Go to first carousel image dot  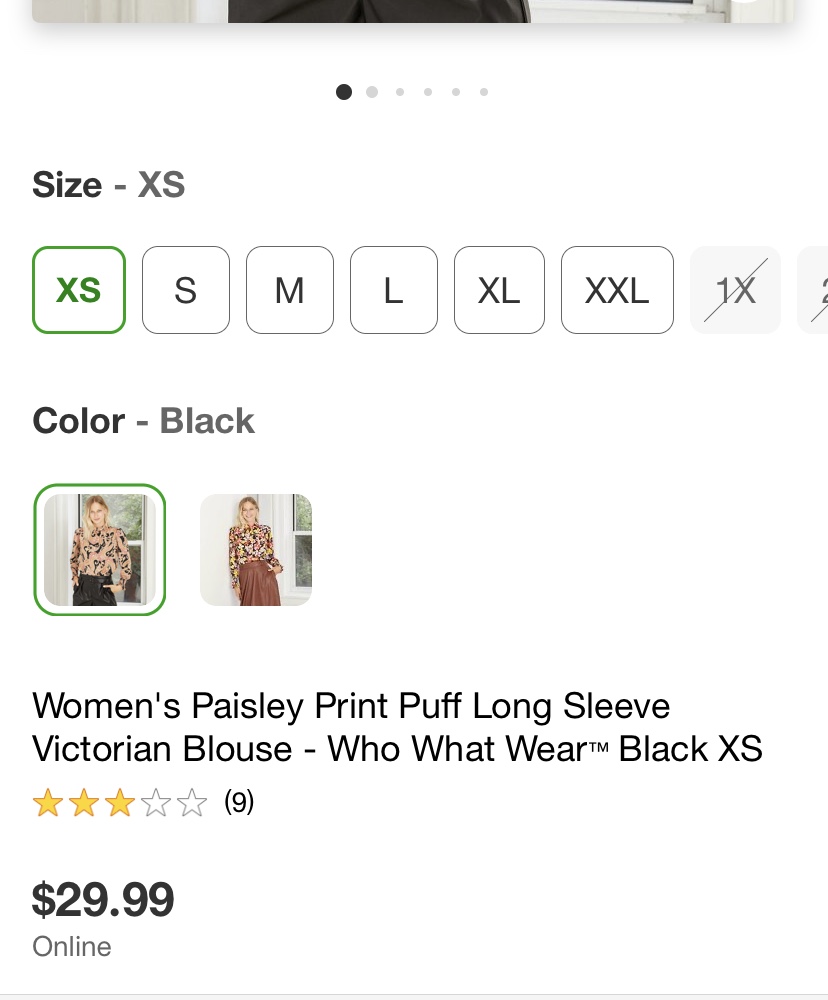(x=344, y=92)
